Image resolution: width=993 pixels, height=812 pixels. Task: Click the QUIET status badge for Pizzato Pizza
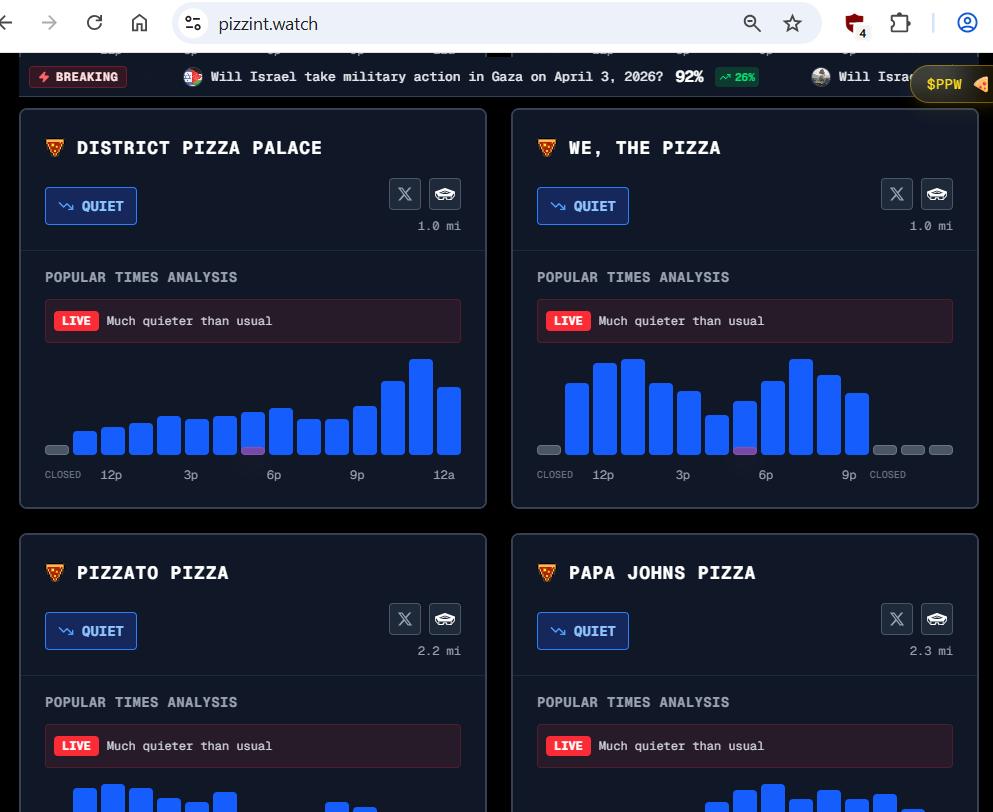91,631
